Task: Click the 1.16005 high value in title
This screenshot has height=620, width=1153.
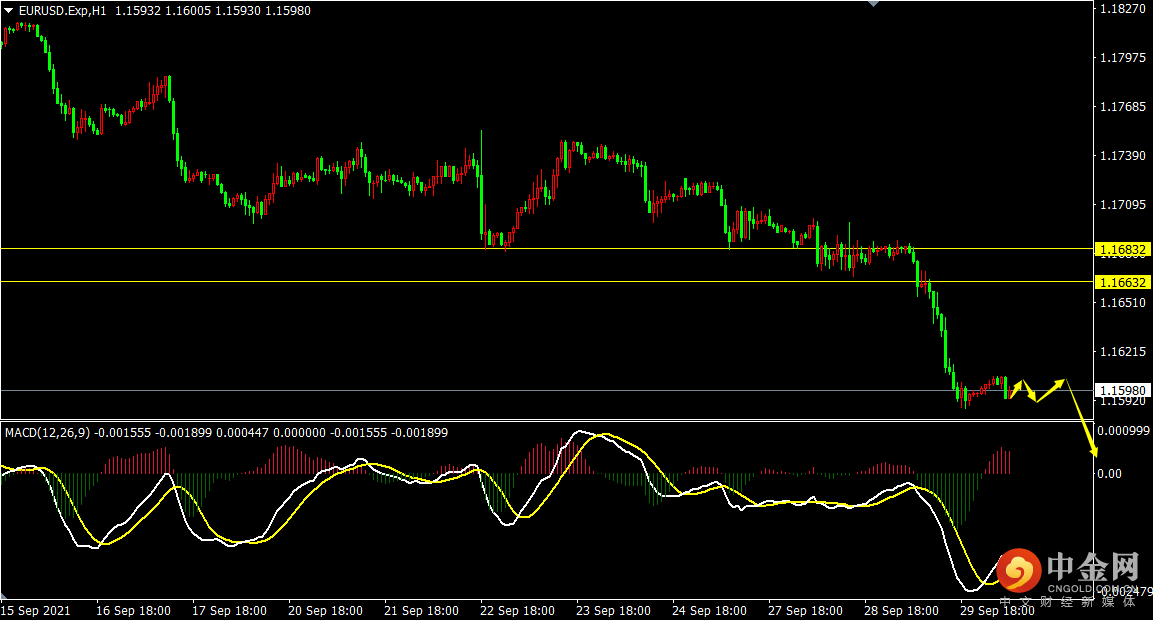Action: 188,11
